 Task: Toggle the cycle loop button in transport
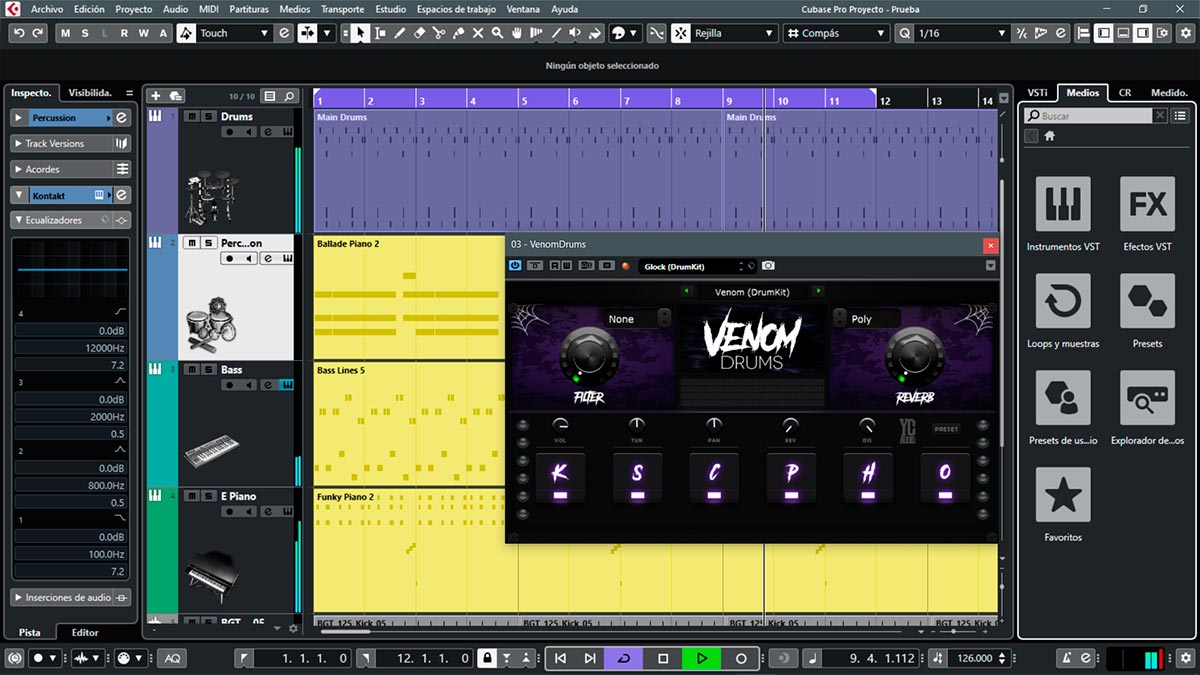pyautogui.click(x=624, y=658)
